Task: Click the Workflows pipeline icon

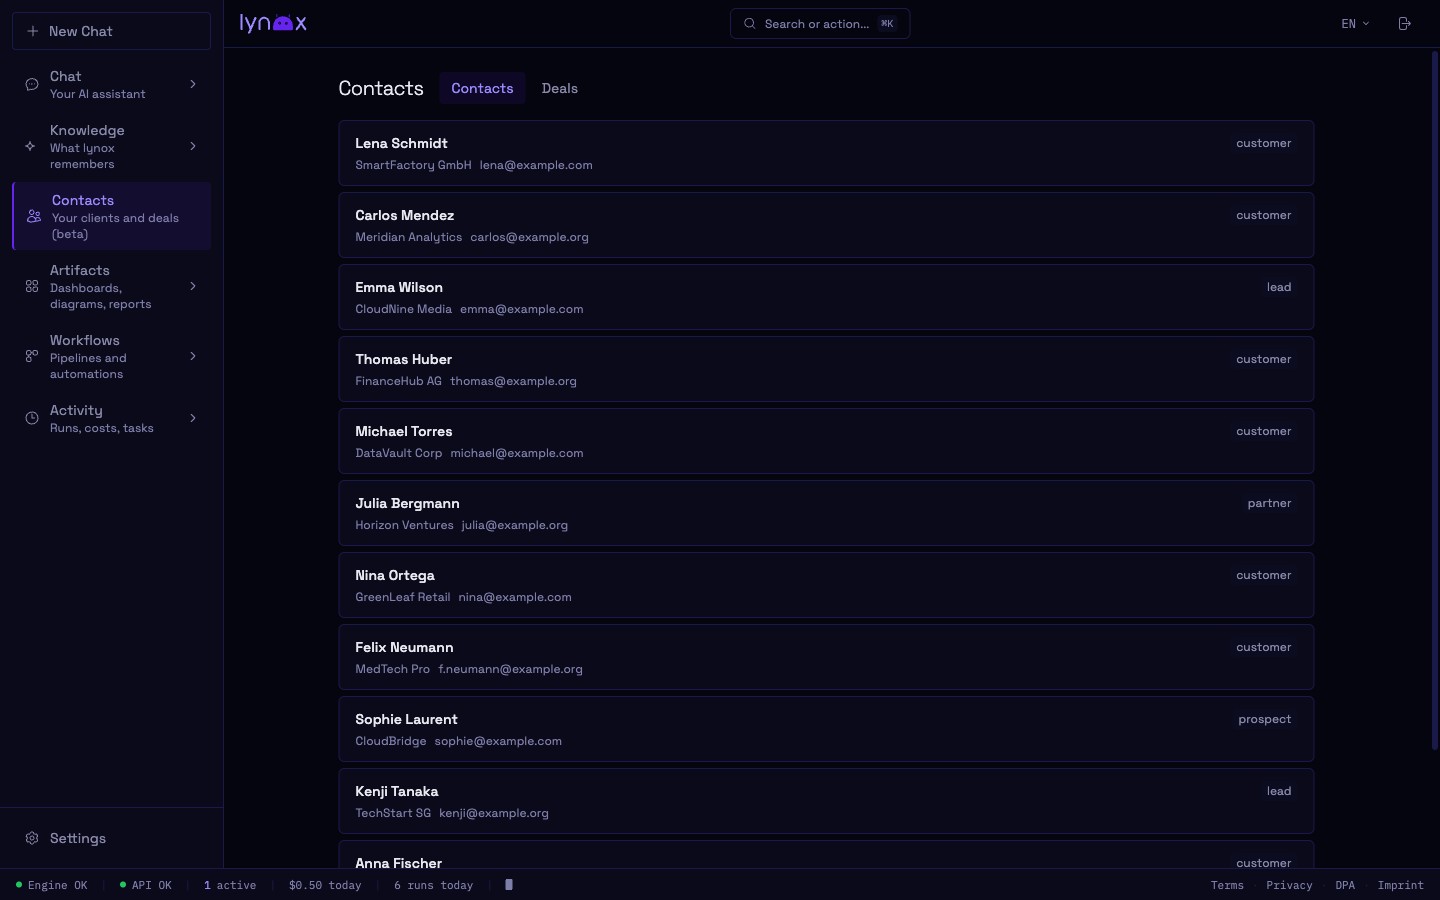Action: (x=32, y=357)
